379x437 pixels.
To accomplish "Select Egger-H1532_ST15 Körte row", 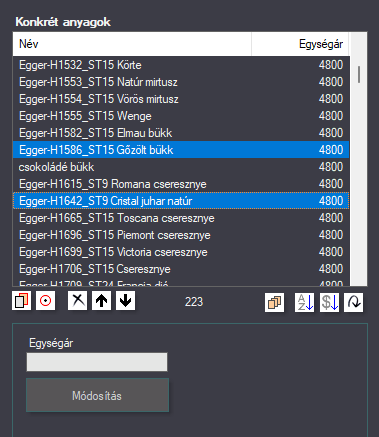I will point(181,65).
